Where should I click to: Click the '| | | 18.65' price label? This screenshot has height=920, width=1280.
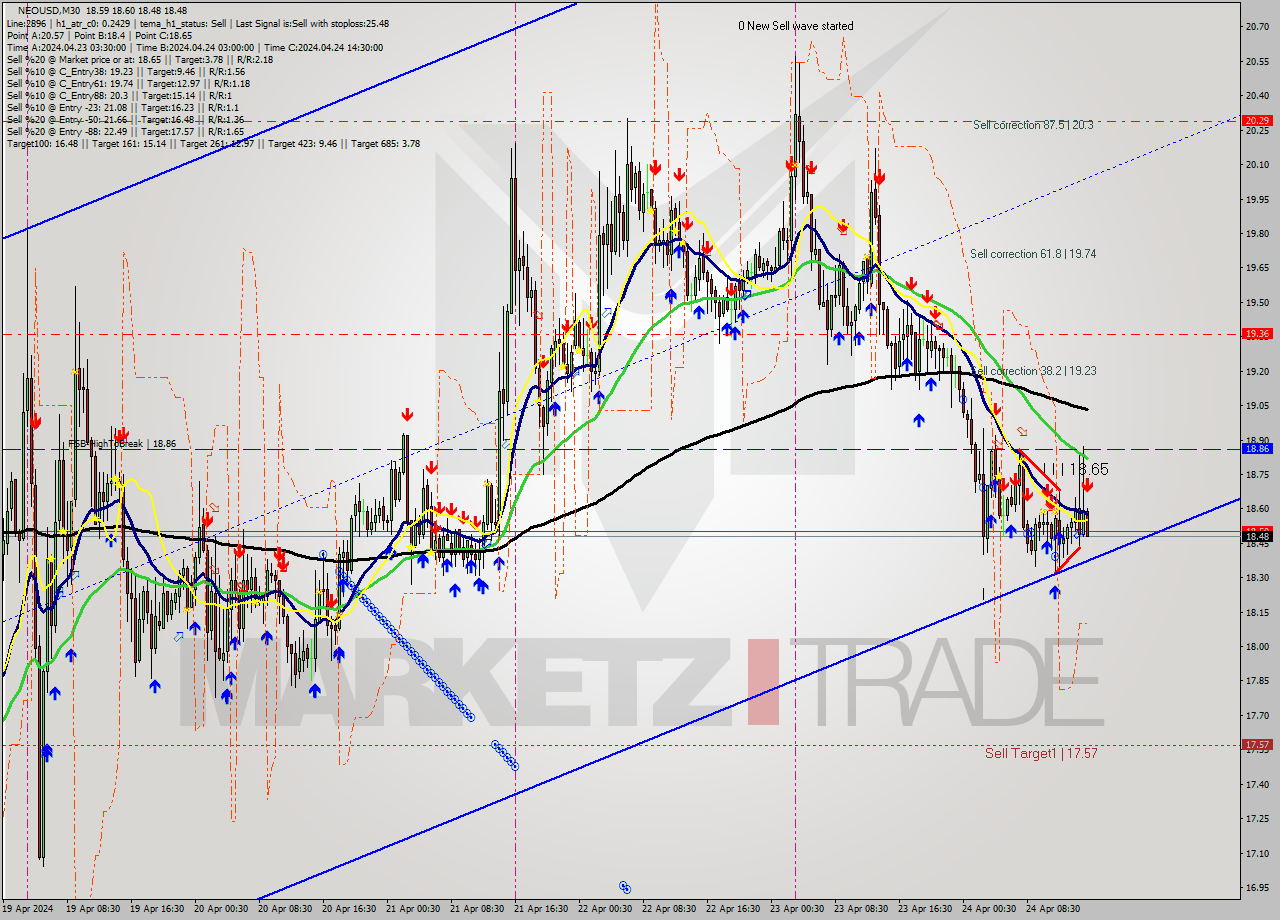click(1079, 469)
